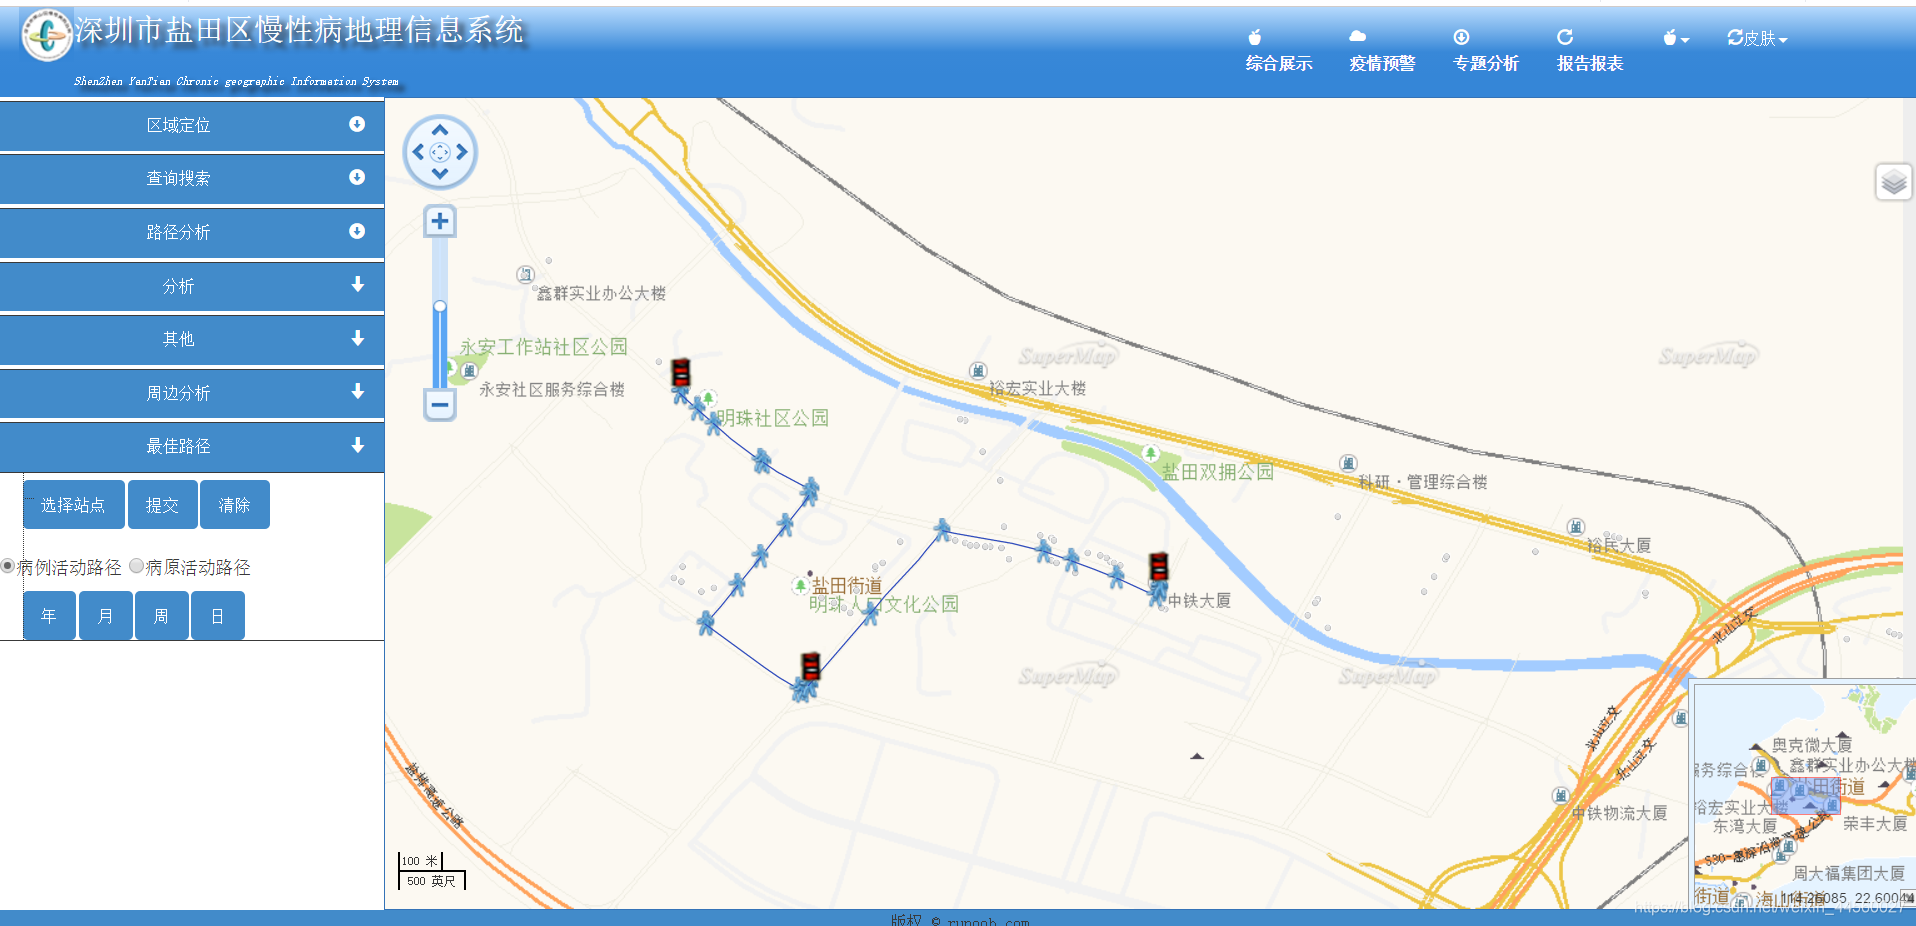Viewport: 1916px width, 926px height.
Task: Zoom in with the plus button
Action: click(440, 221)
